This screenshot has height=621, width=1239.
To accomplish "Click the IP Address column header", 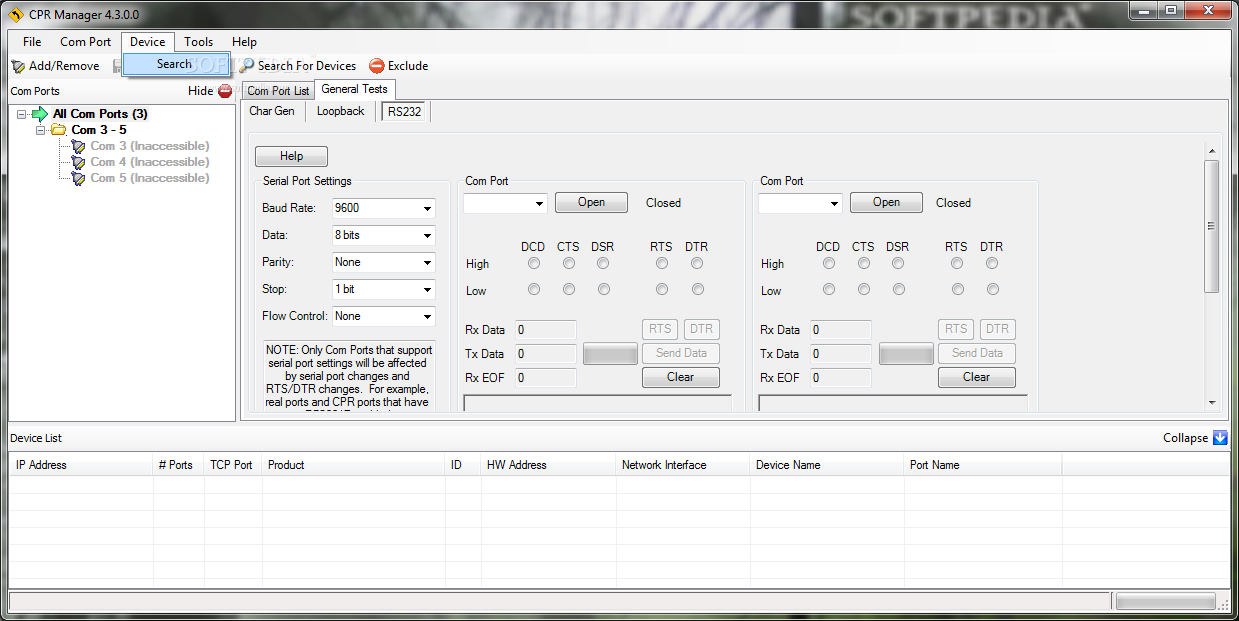I will [80, 465].
